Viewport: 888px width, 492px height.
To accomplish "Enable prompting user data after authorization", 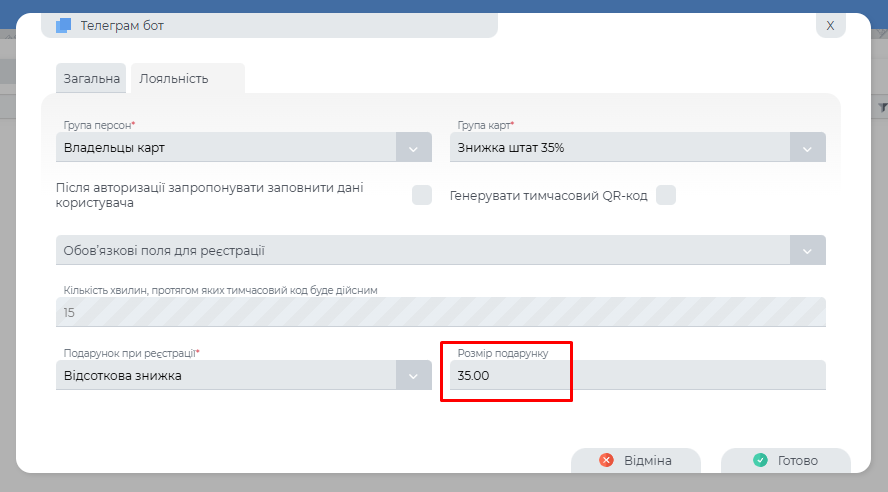I will [x=422, y=195].
